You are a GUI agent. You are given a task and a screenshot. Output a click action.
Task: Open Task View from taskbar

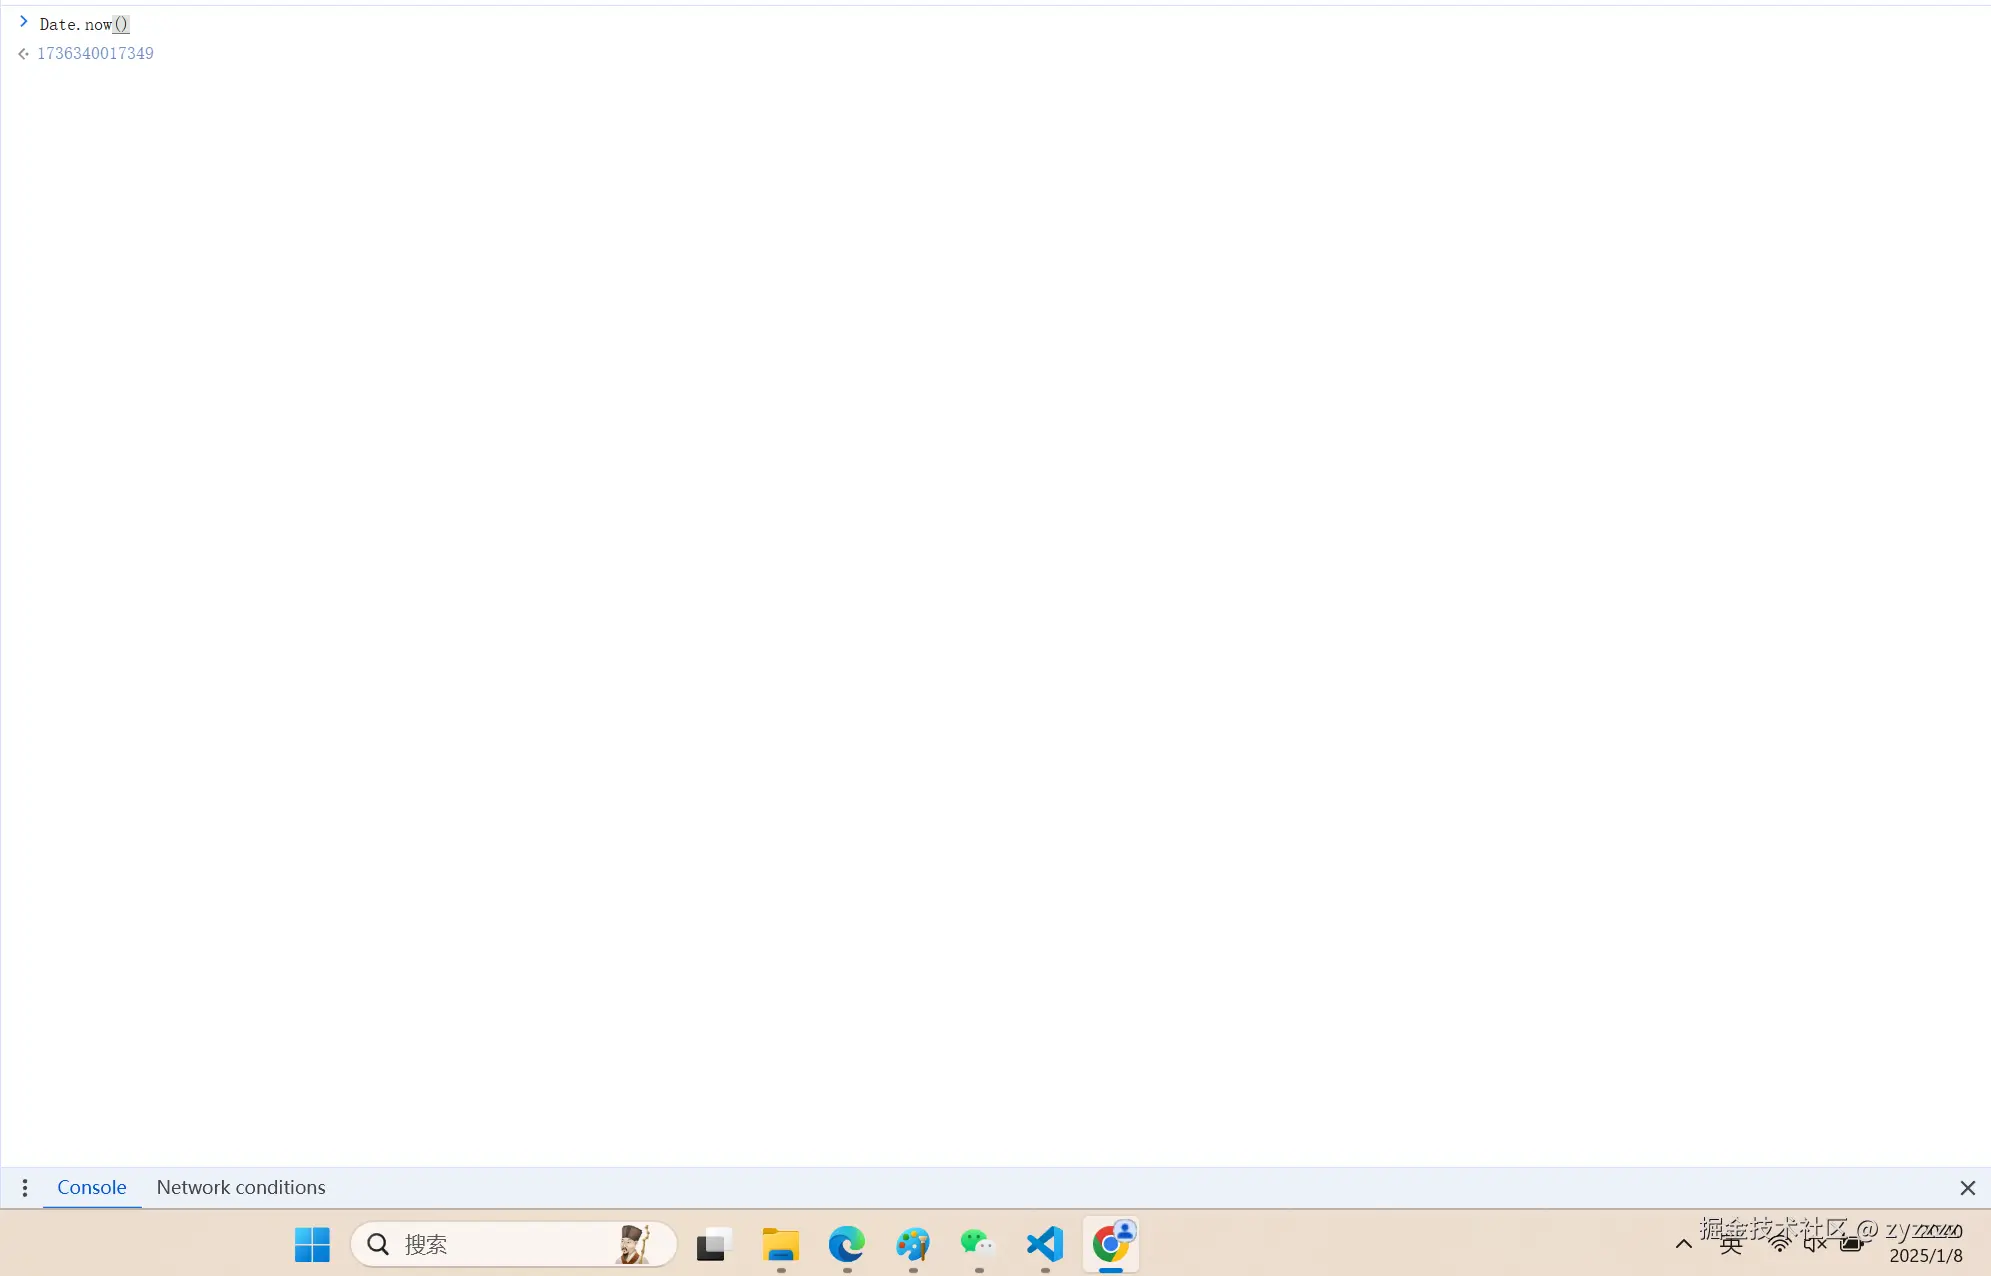tap(714, 1245)
